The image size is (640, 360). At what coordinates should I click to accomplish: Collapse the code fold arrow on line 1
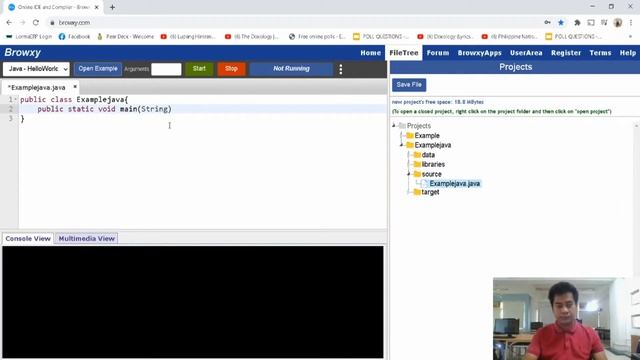[x=15, y=99]
